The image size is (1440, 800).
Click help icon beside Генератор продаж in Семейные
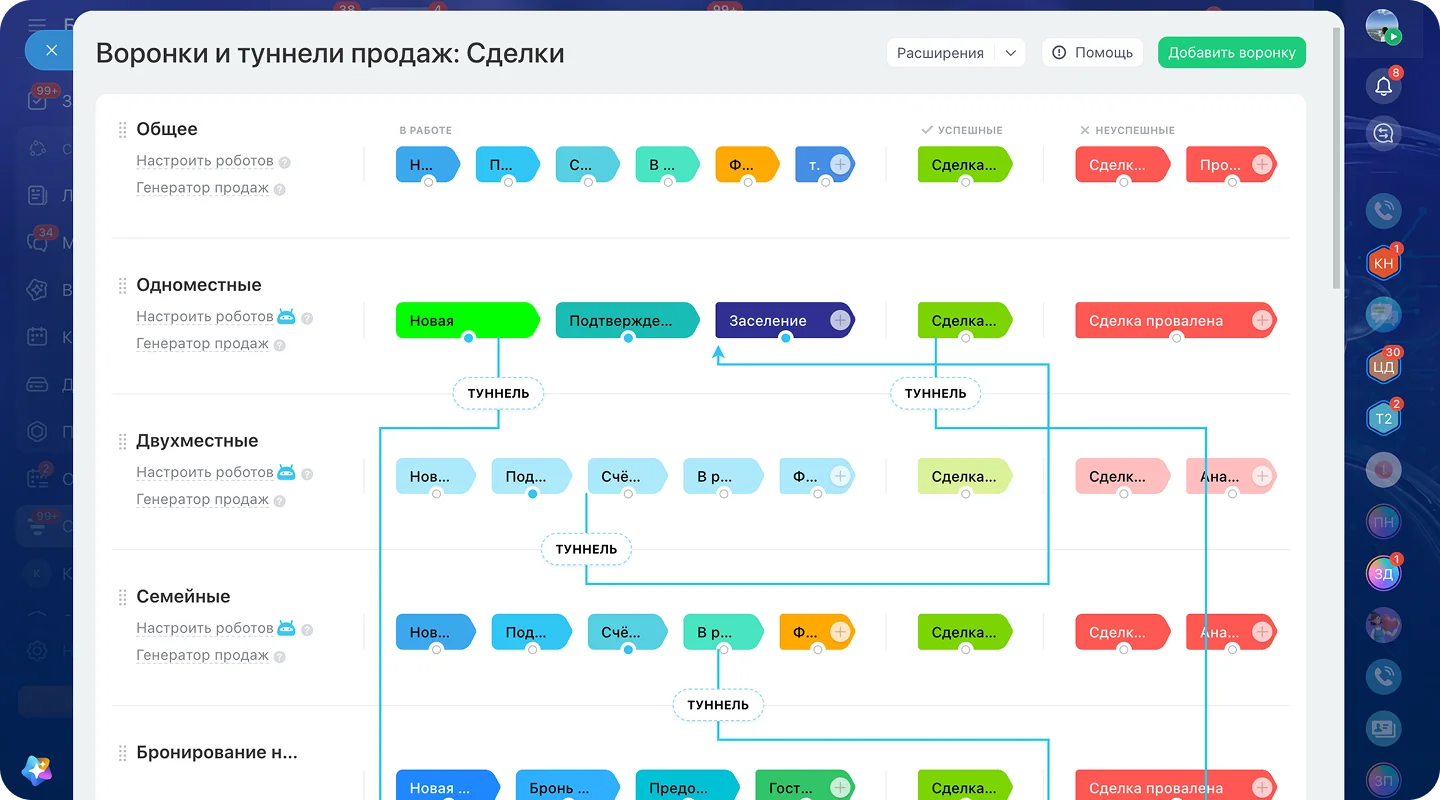(280, 657)
